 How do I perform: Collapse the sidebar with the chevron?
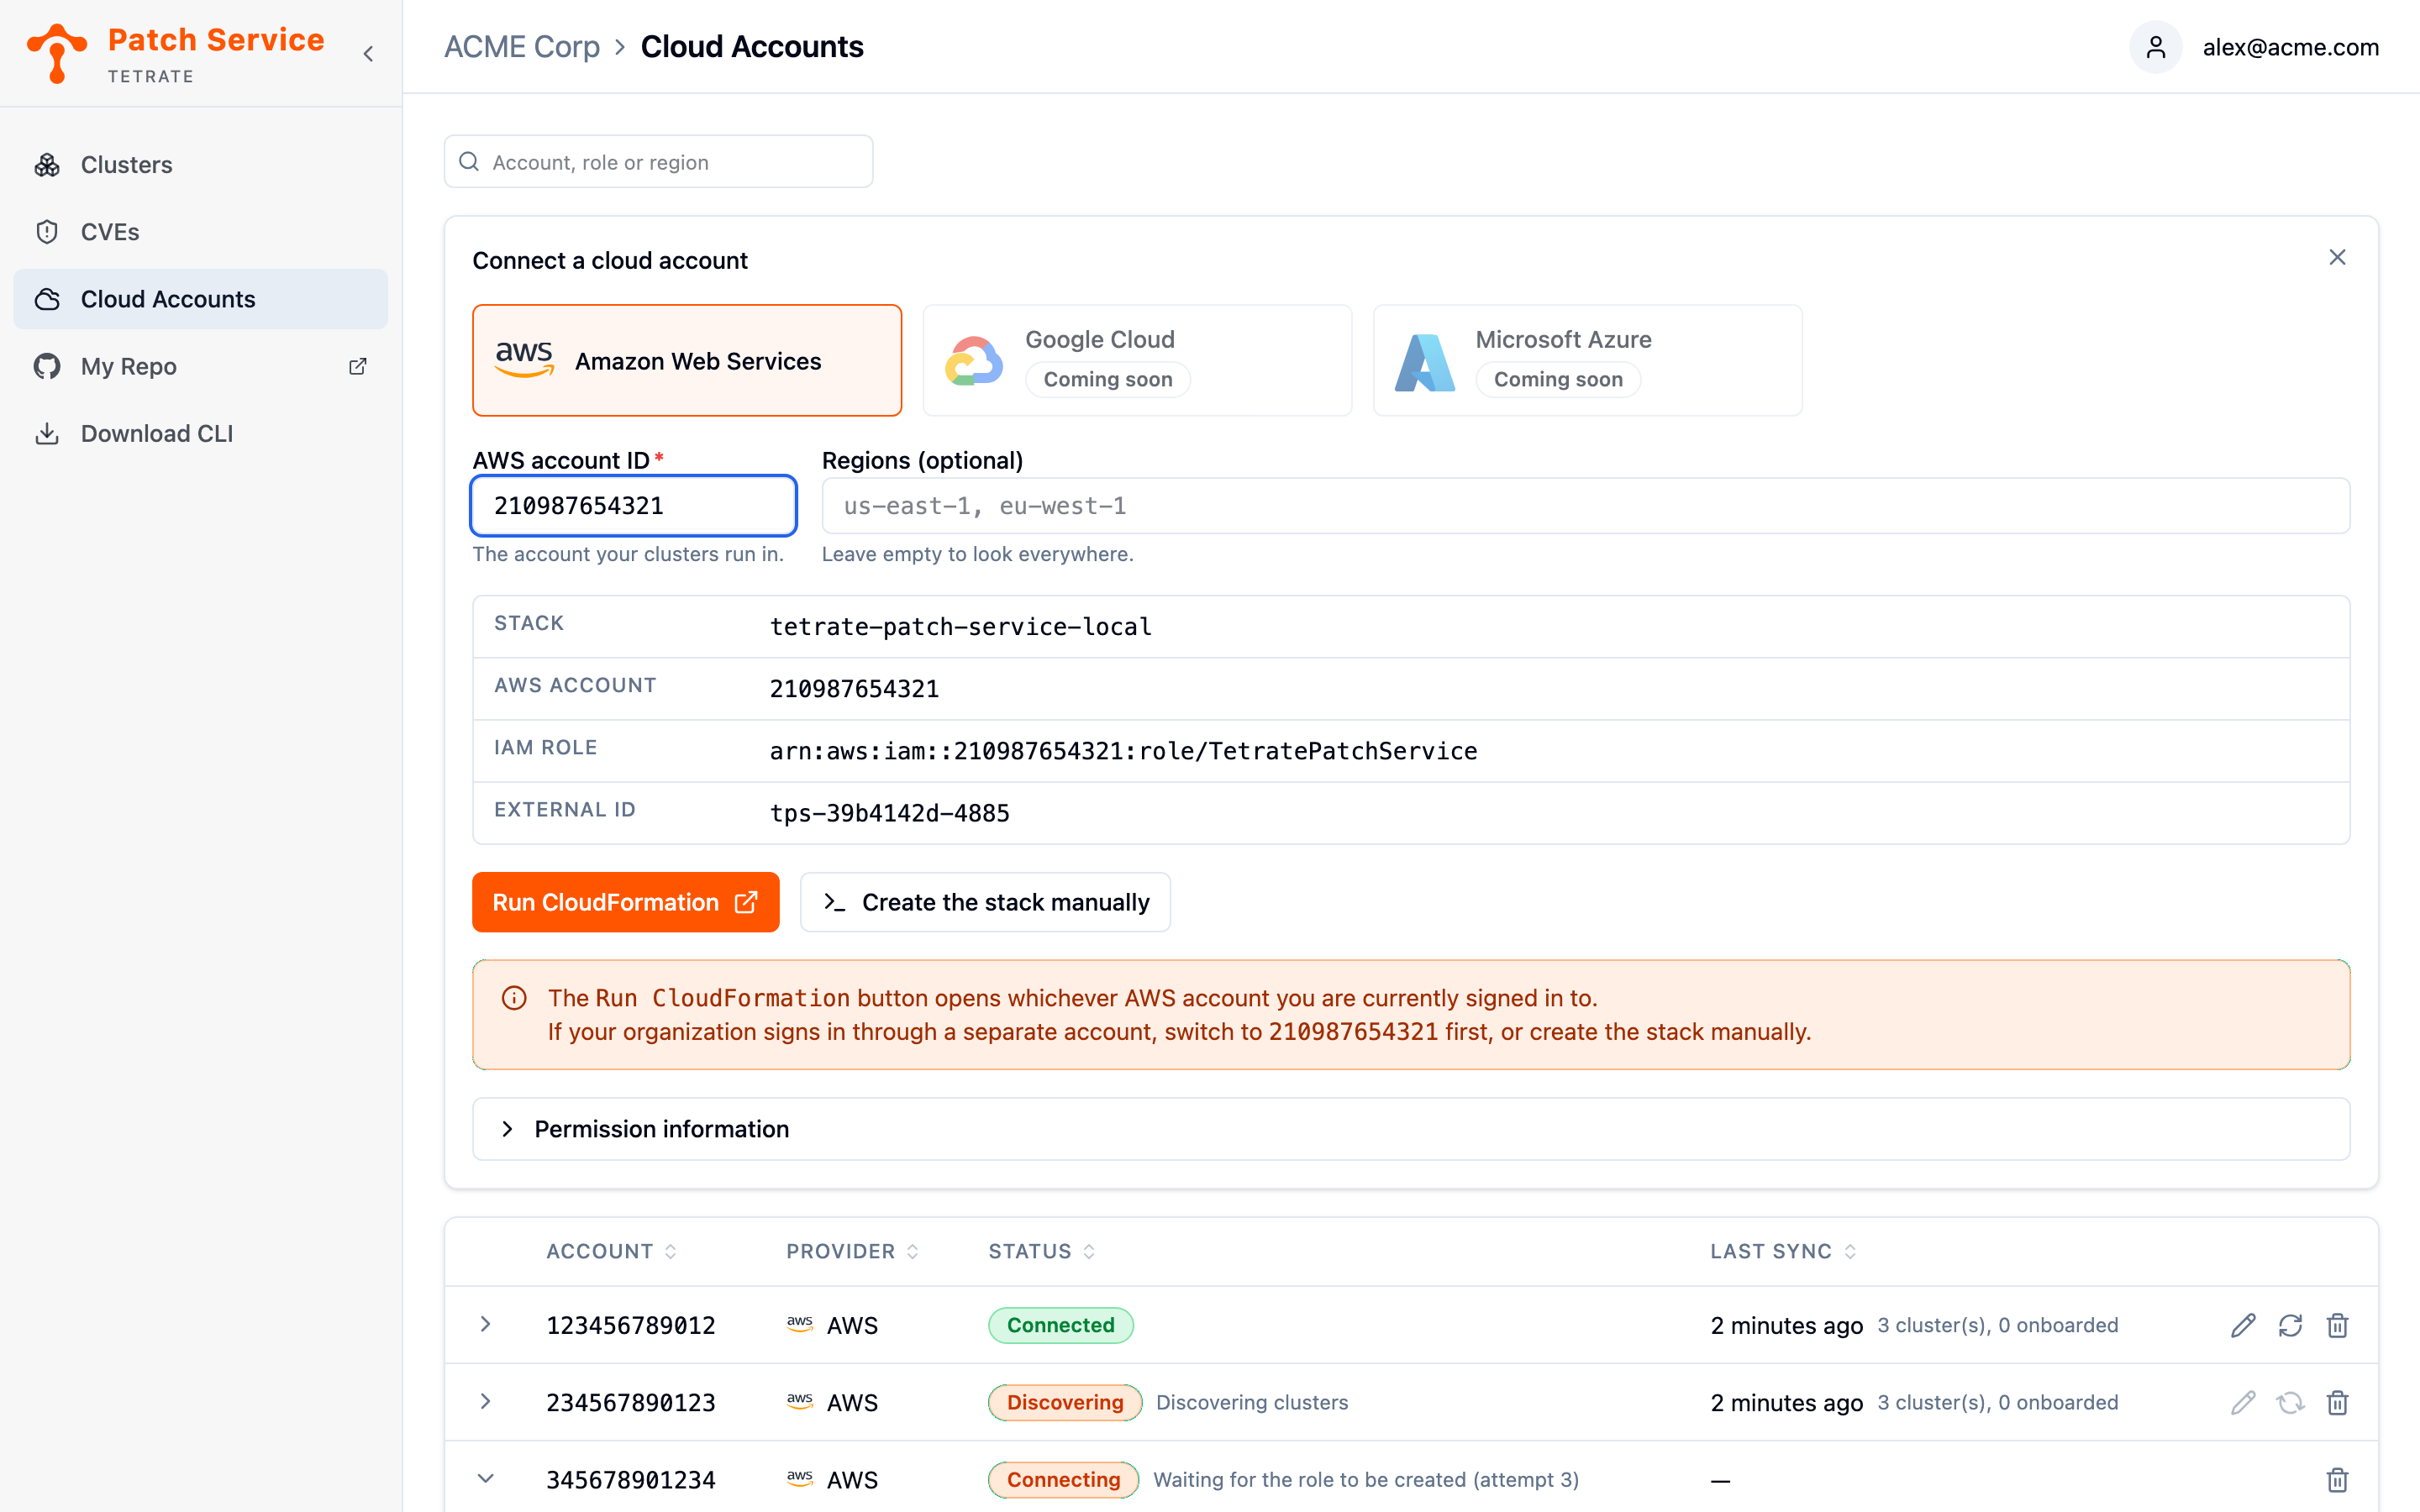368,54
